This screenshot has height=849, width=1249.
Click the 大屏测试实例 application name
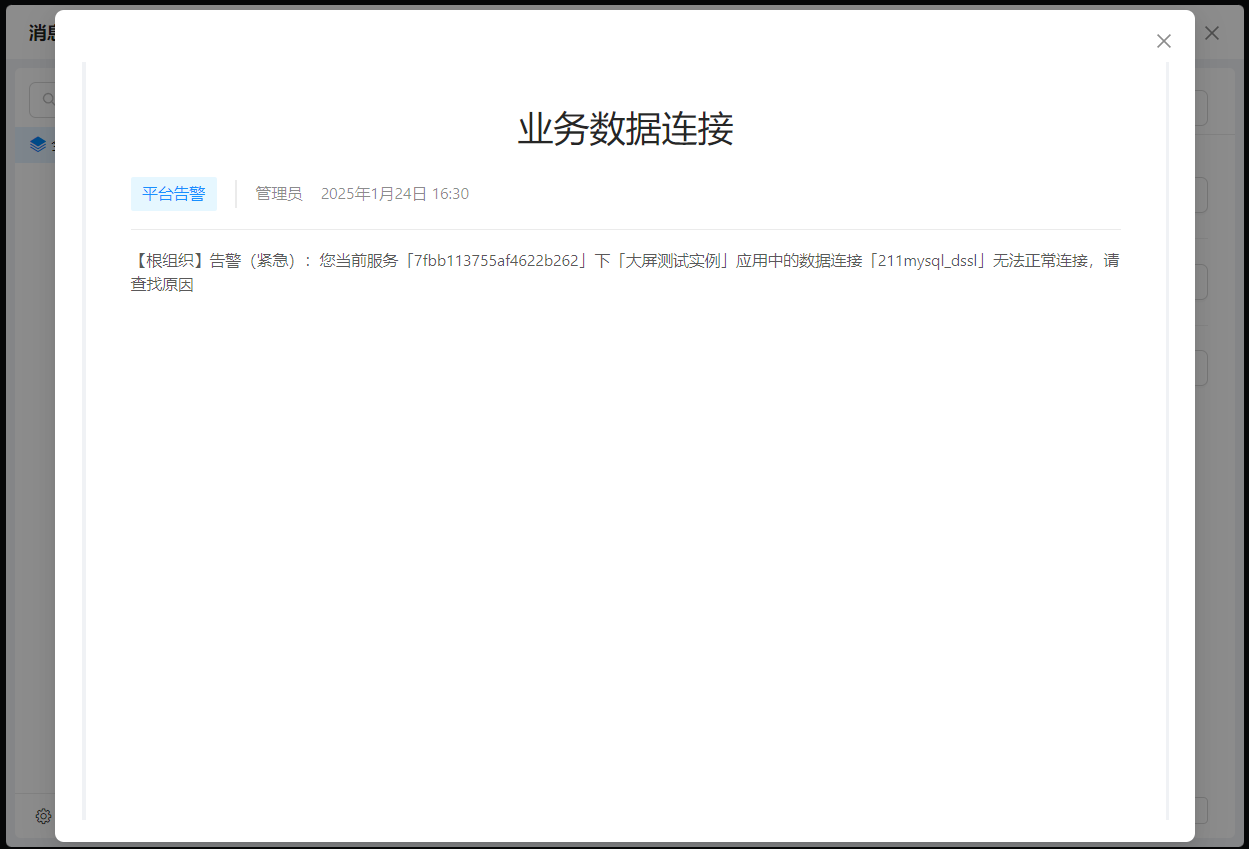(671, 261)
